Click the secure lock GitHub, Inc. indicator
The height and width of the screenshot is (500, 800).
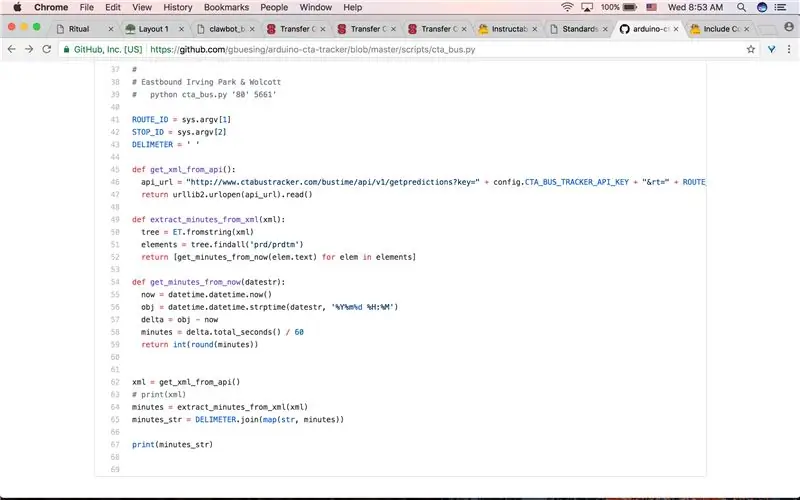pos(103,49)
